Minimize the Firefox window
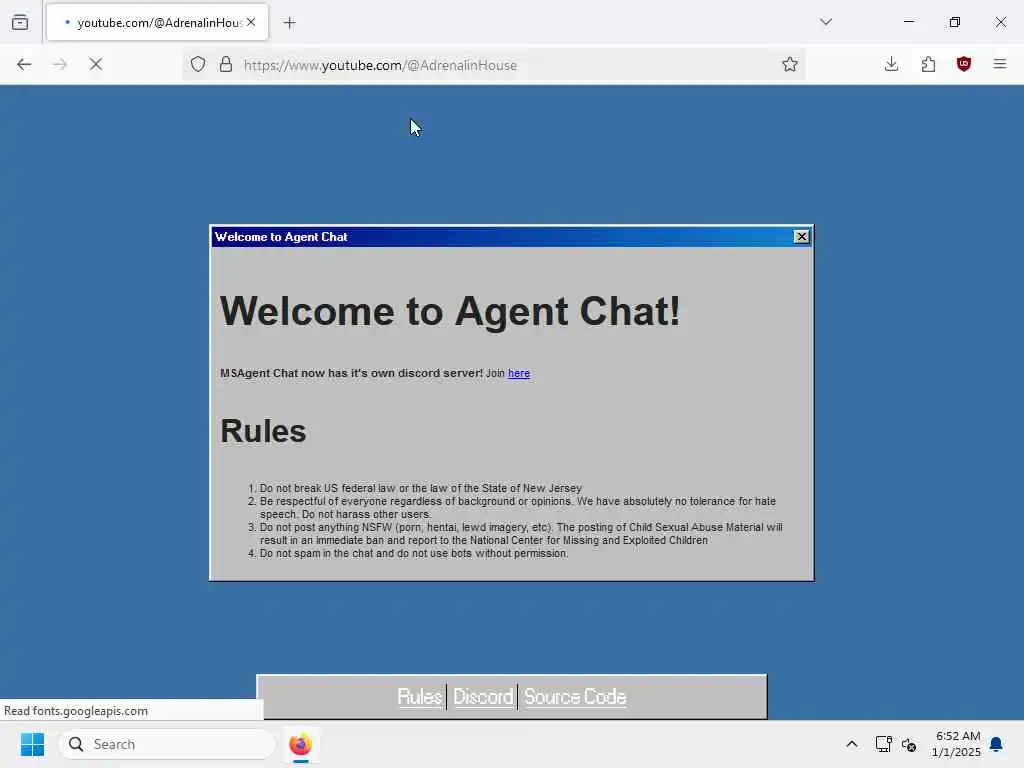The height and width of the screenshot is (768, 1024). tap(909, 22)
